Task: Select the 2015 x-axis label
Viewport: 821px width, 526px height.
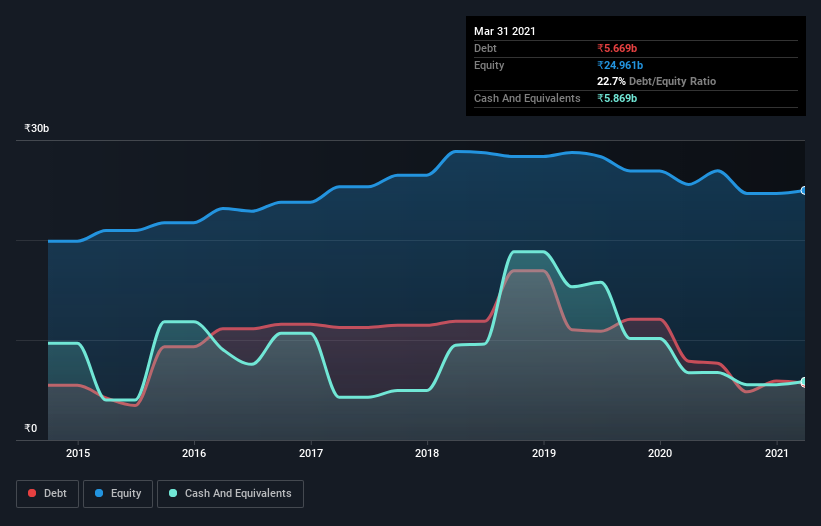Action: pos(78,453)
